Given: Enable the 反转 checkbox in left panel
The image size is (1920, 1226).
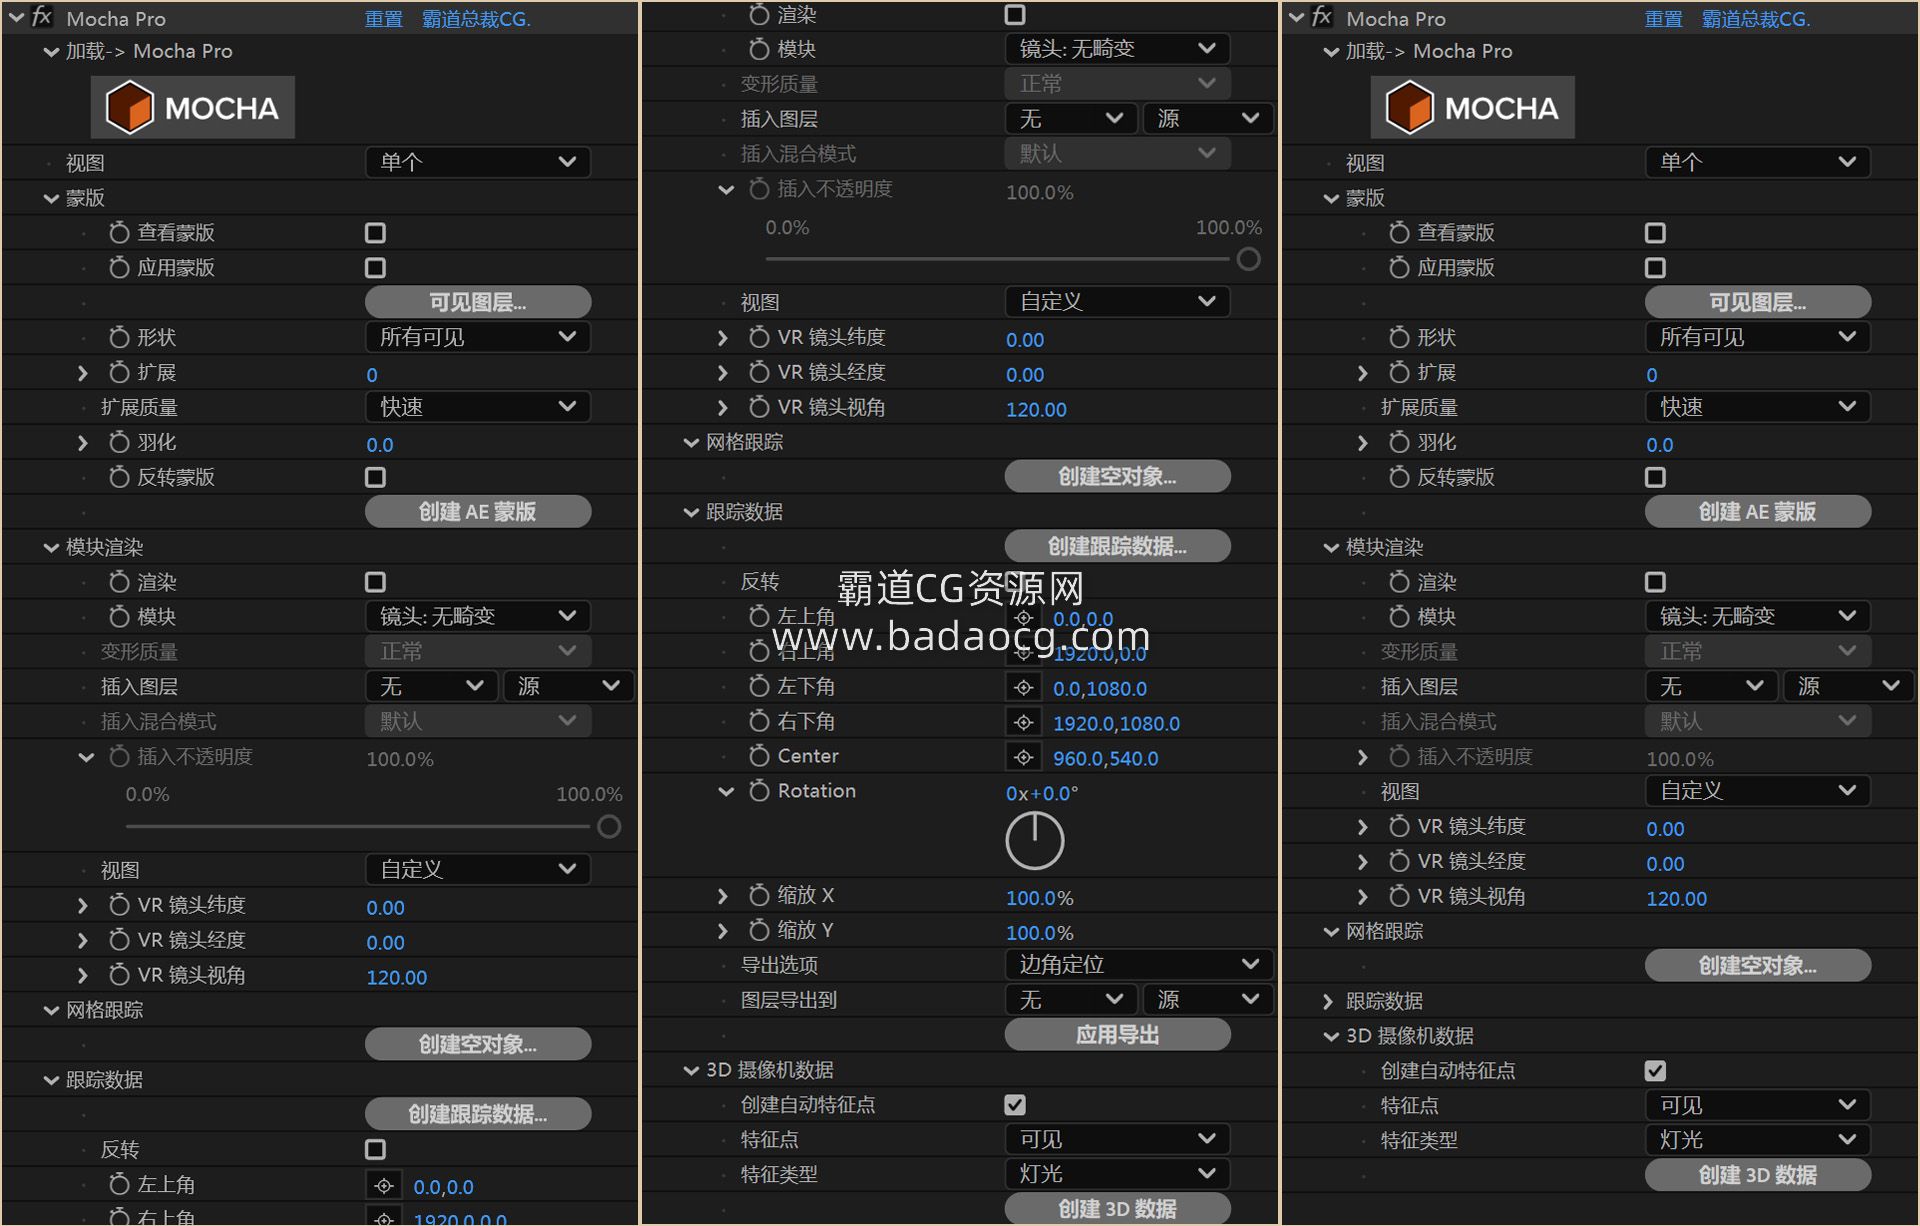Looking at the screenshot, I should click(x=375, y=1149).
